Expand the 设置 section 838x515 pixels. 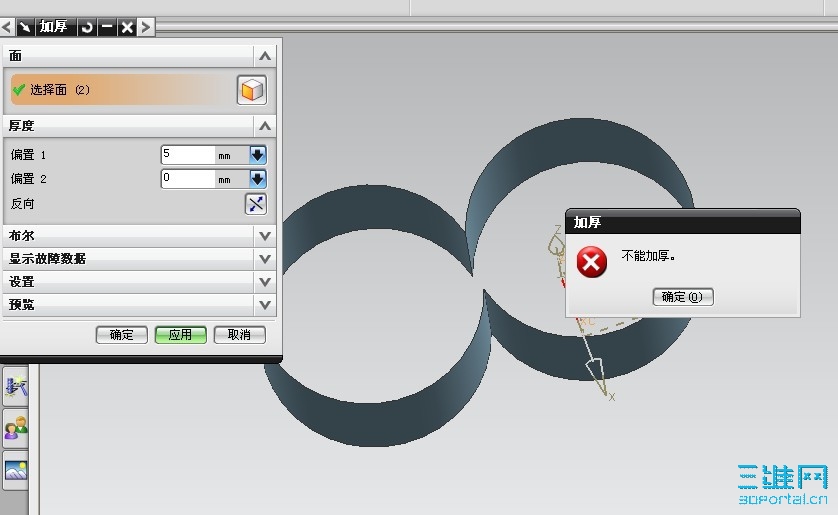click(265, 282)
